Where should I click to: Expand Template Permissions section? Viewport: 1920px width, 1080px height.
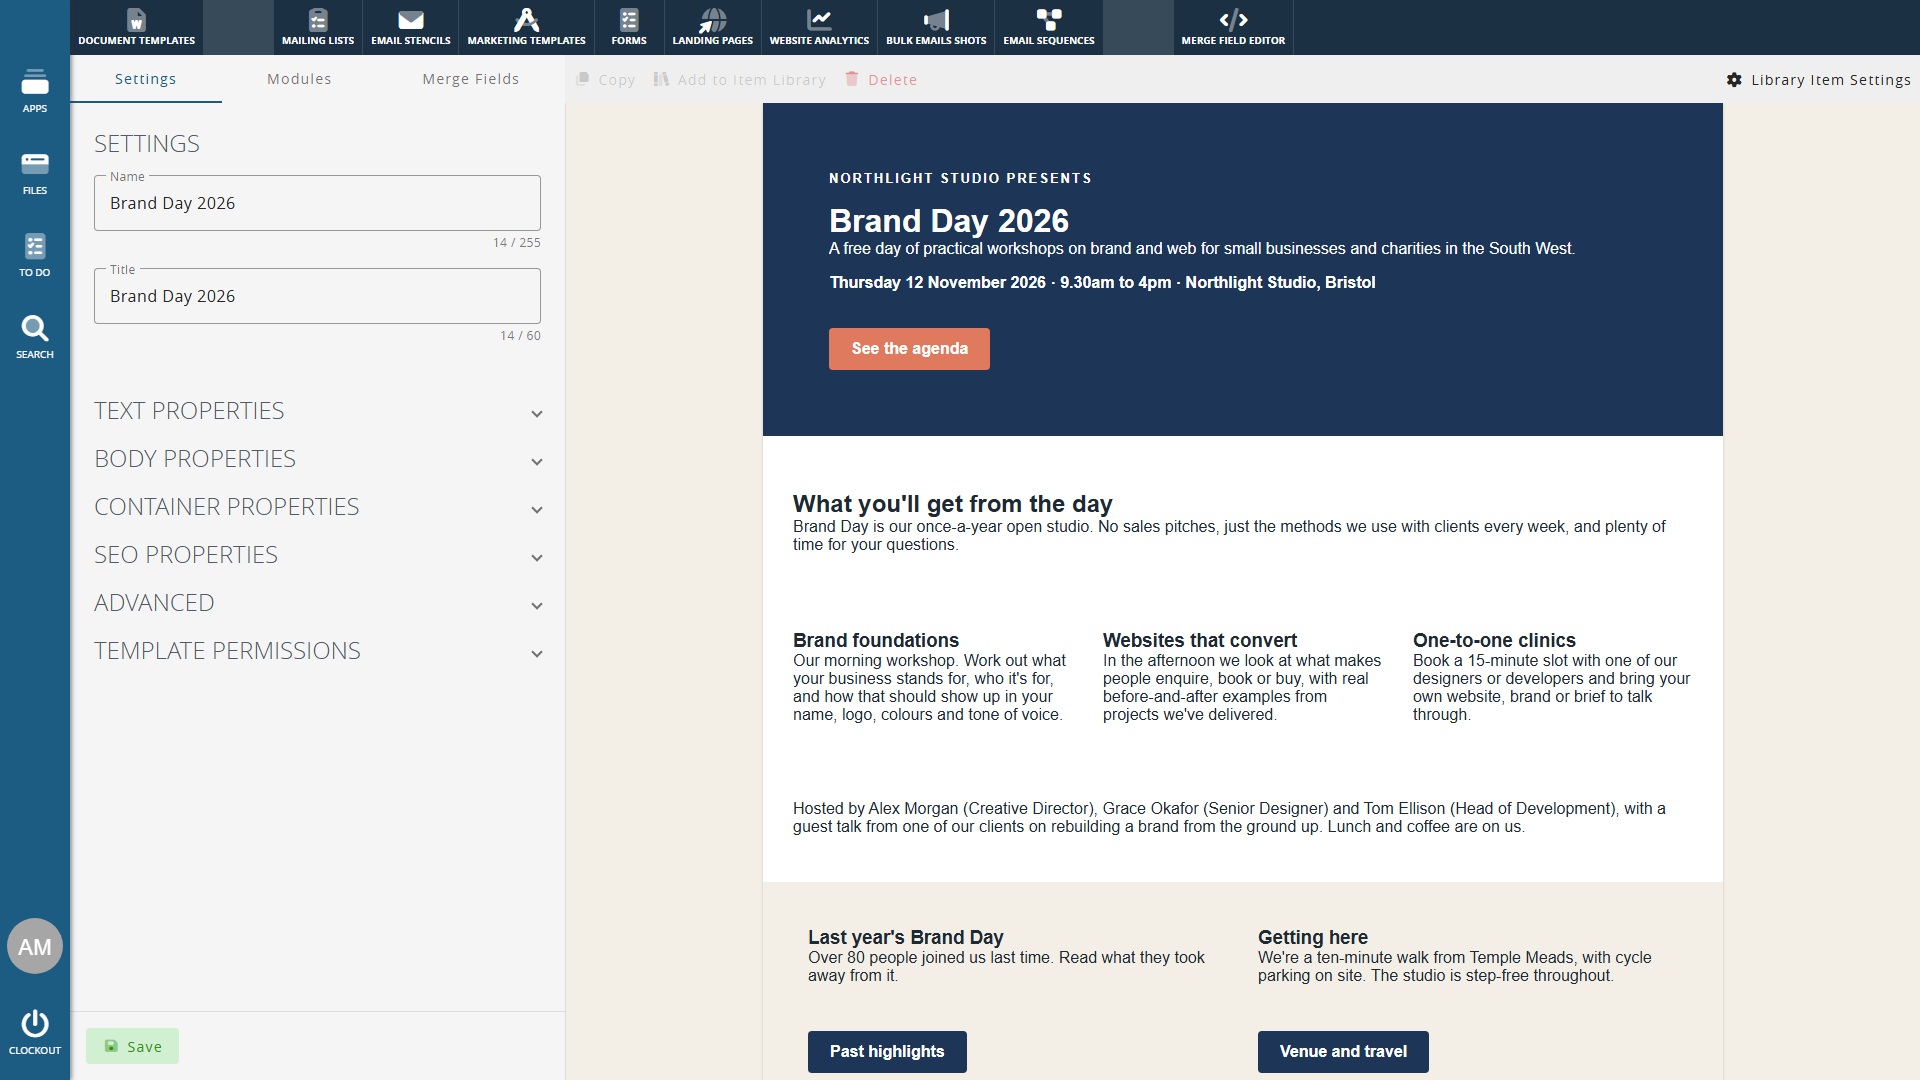pyautogui.click(x=318, y=651)
